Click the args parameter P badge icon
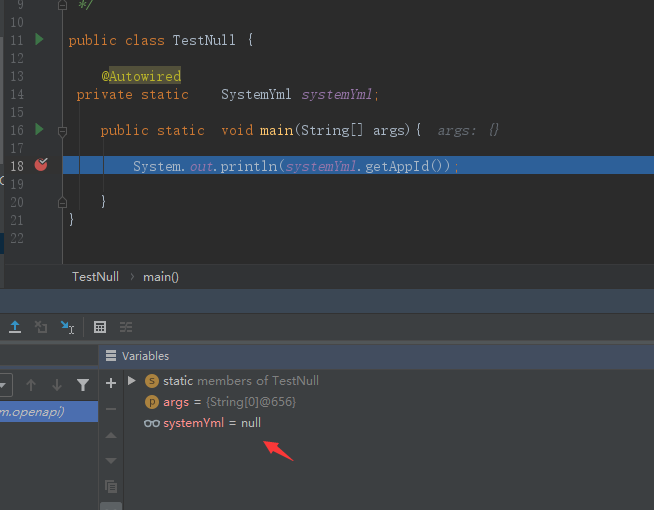 click(x=152, y=402)
